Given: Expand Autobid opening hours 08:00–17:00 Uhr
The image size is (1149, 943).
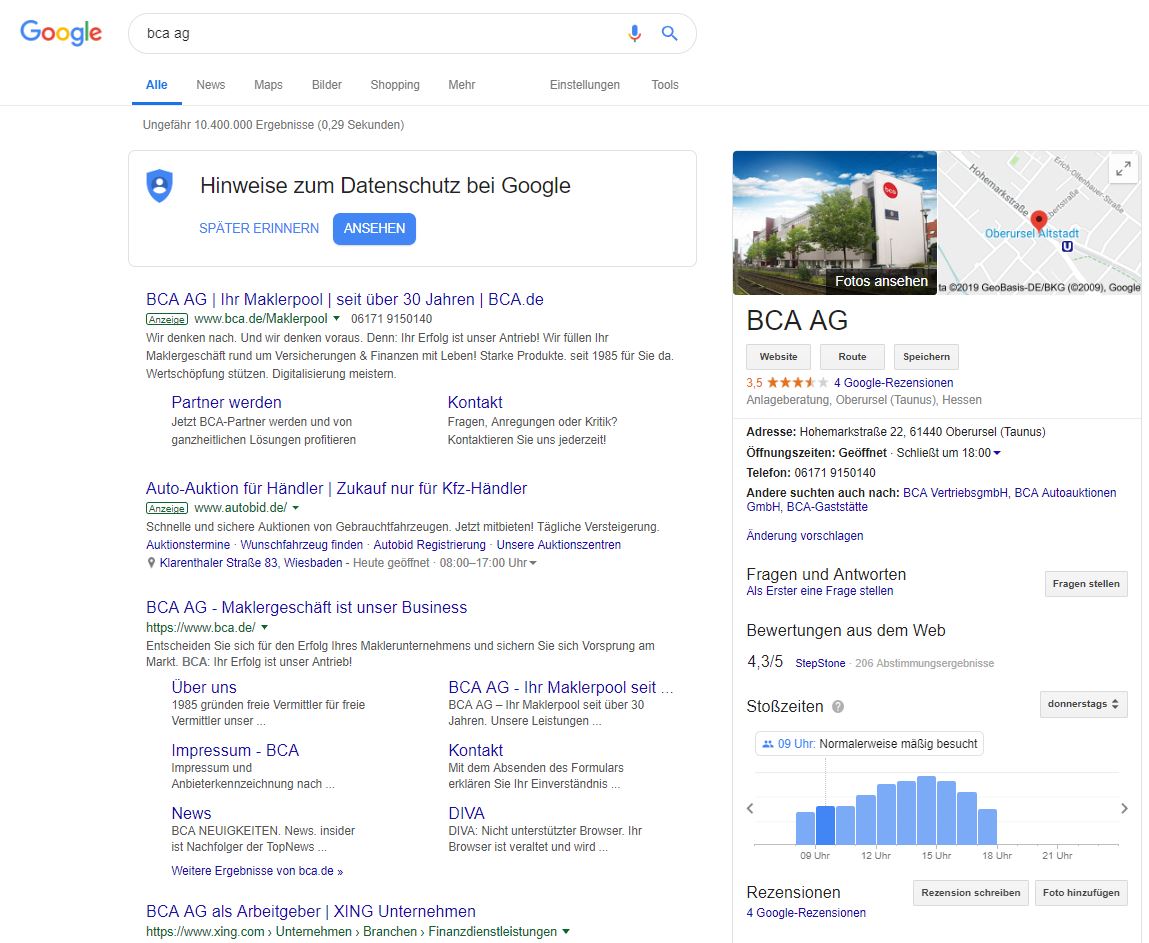Looking at the screenshot, I should [x=533, y=563].
